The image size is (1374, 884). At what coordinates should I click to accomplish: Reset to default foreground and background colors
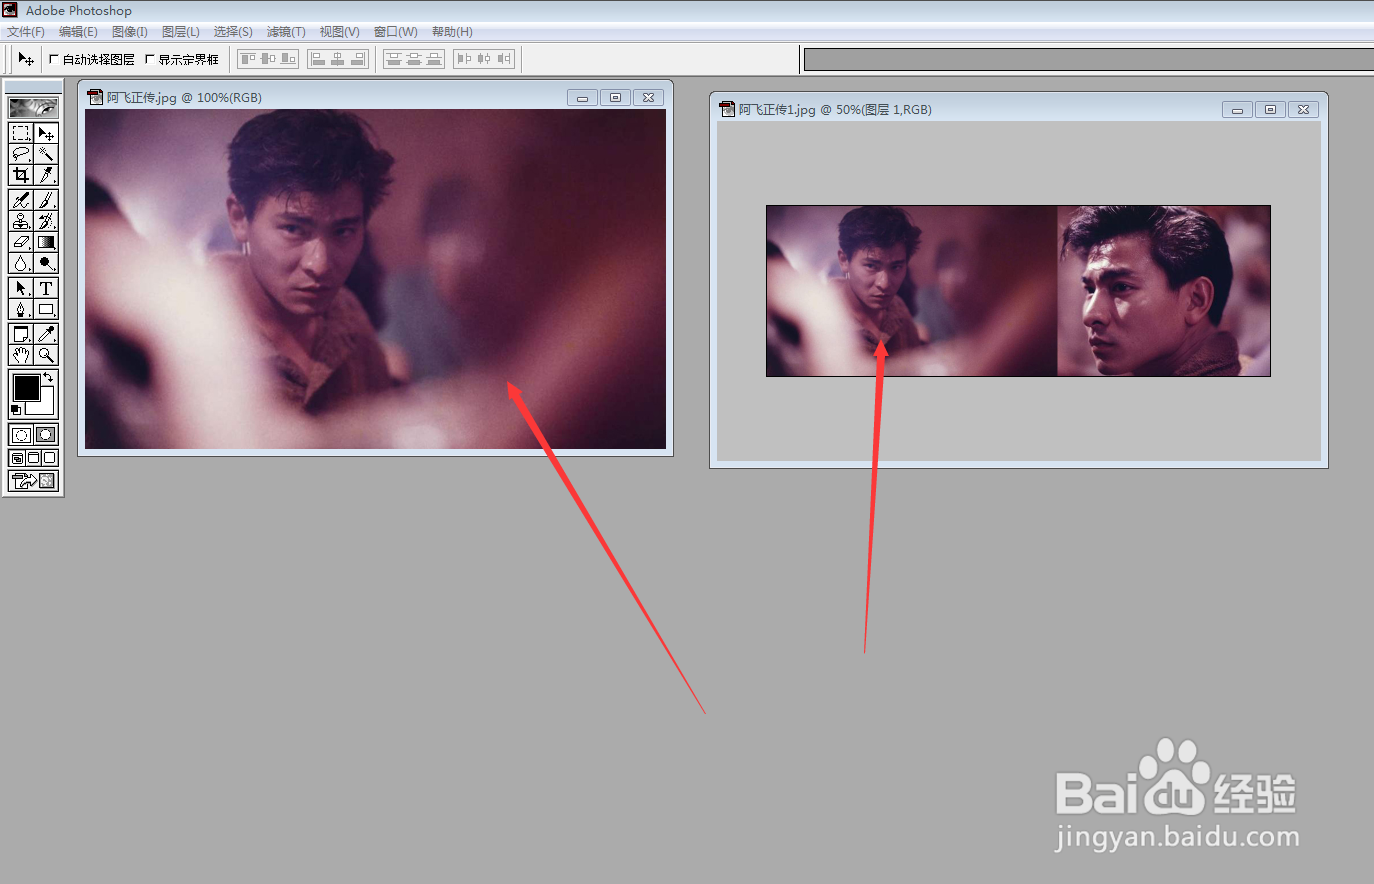point(16,410)
